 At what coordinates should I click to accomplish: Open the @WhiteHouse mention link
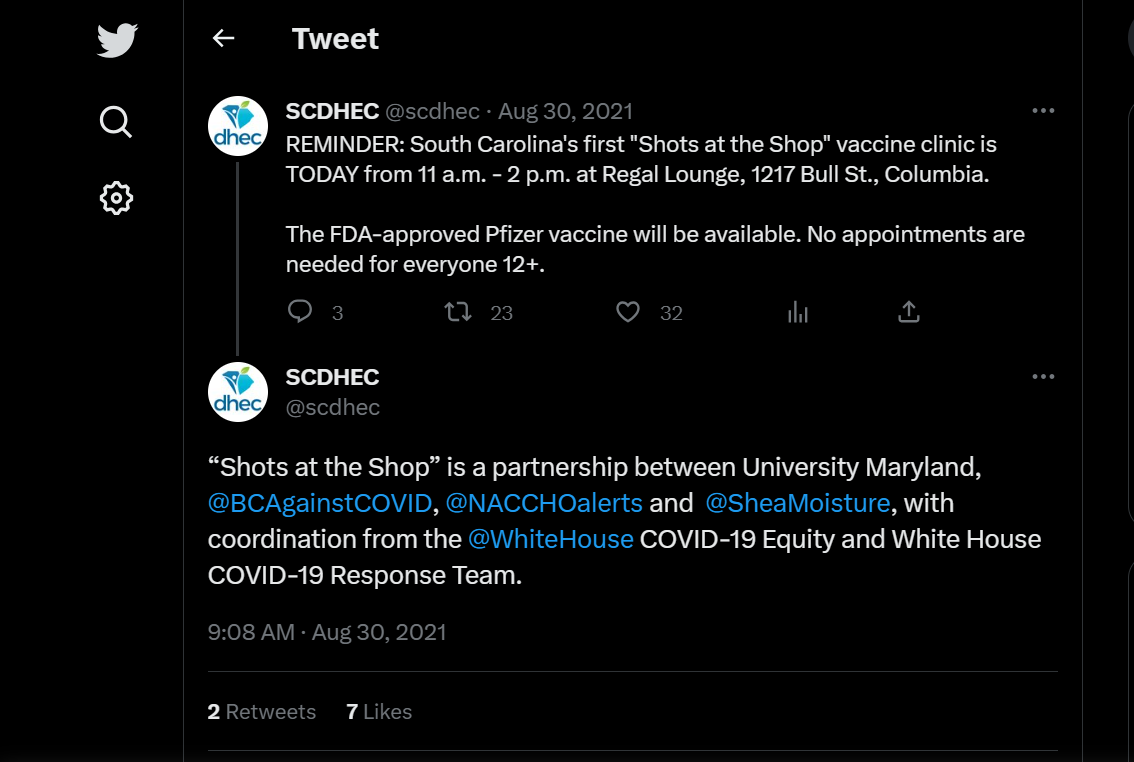click(551, 539)
